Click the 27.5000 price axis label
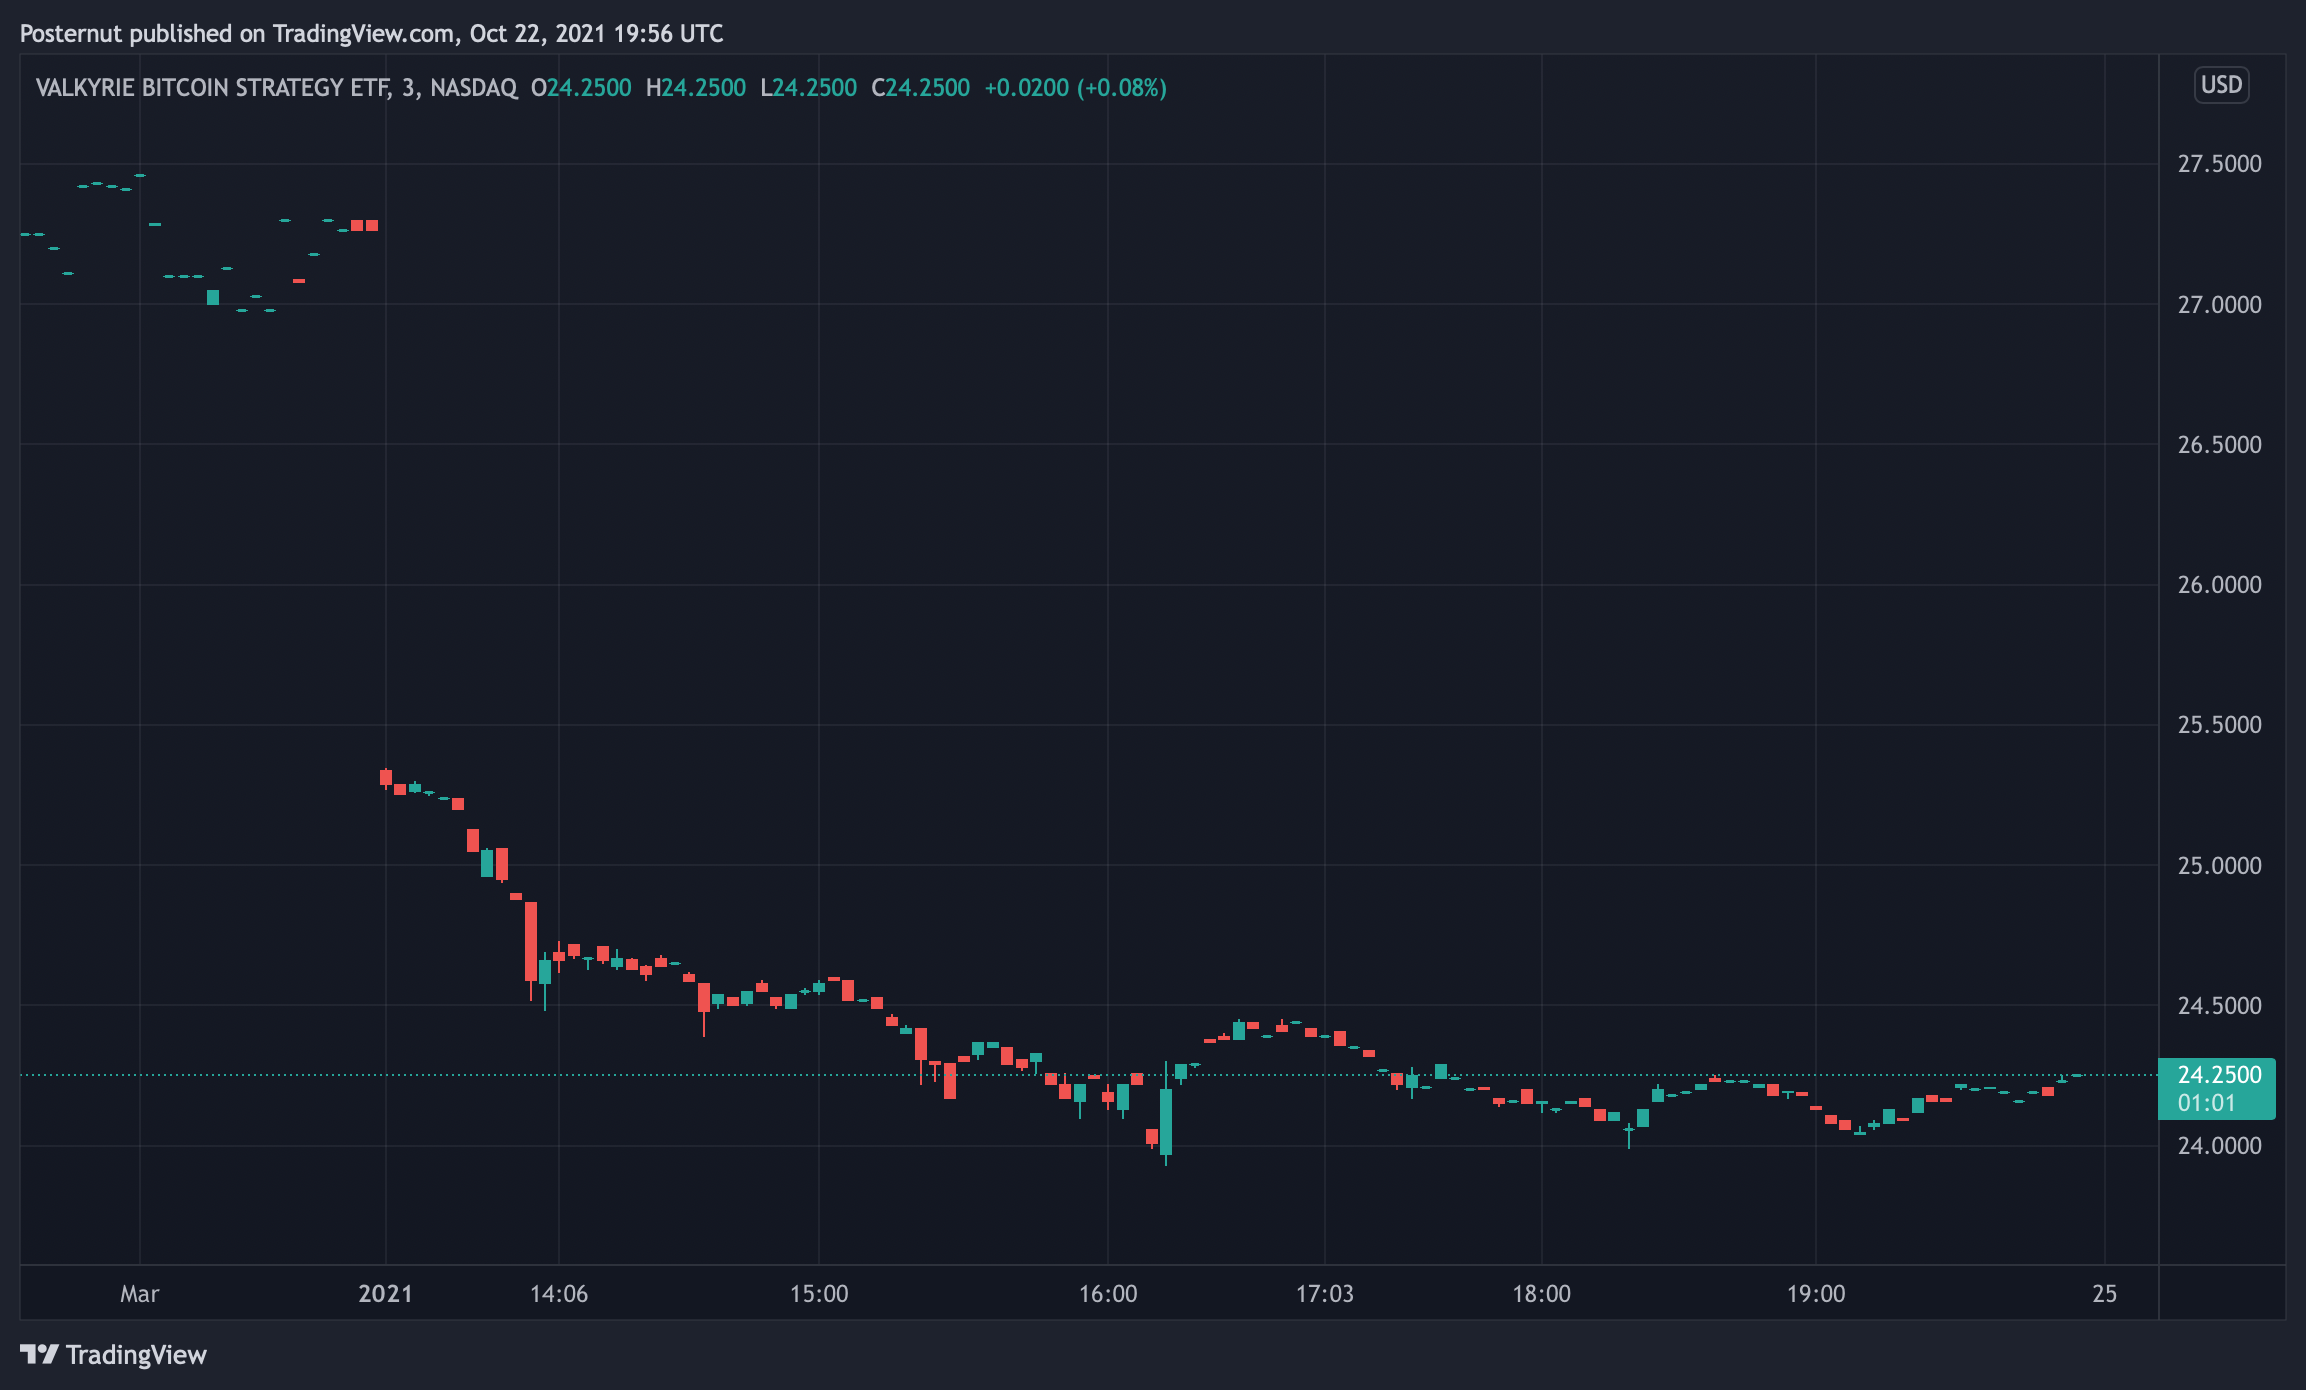This screenshot has height=1390, width=2306. click(2219, 164)
